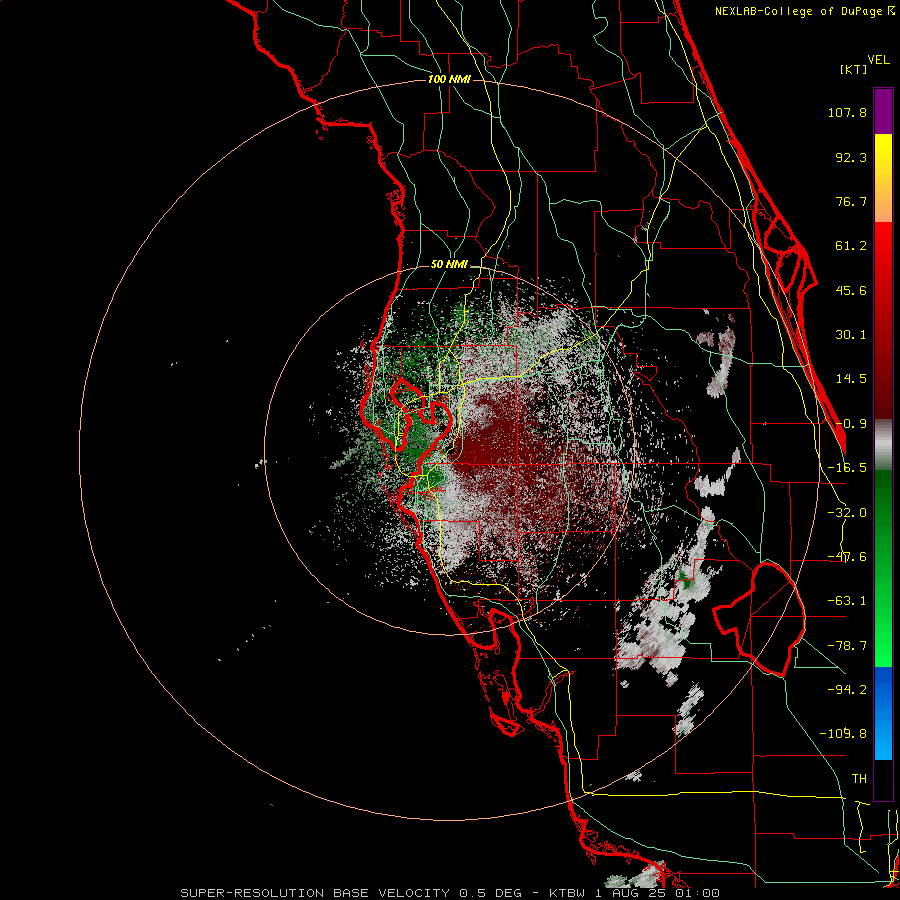This screenshot has width=900, height=900.
Task: Click the TH threshold label
Action: [859, 779]
